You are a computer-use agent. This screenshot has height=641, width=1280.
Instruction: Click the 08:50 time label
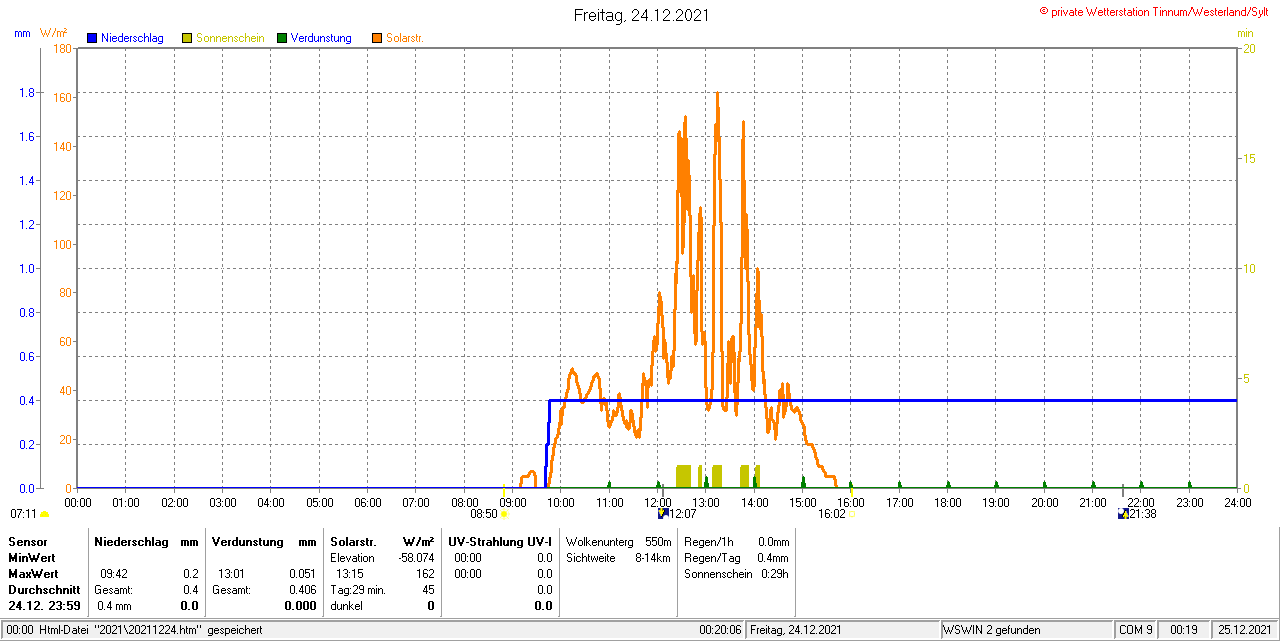click(484, 514)
